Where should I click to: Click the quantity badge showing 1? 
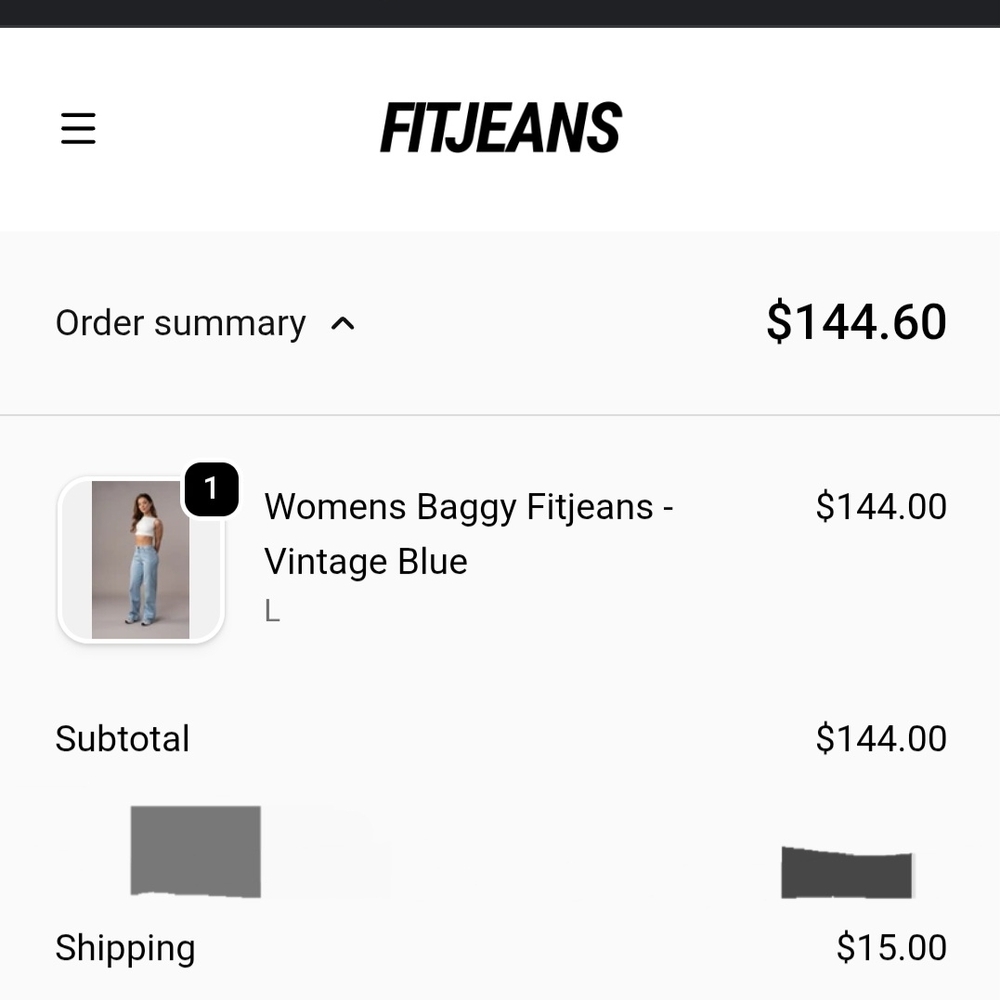point(211,489)
